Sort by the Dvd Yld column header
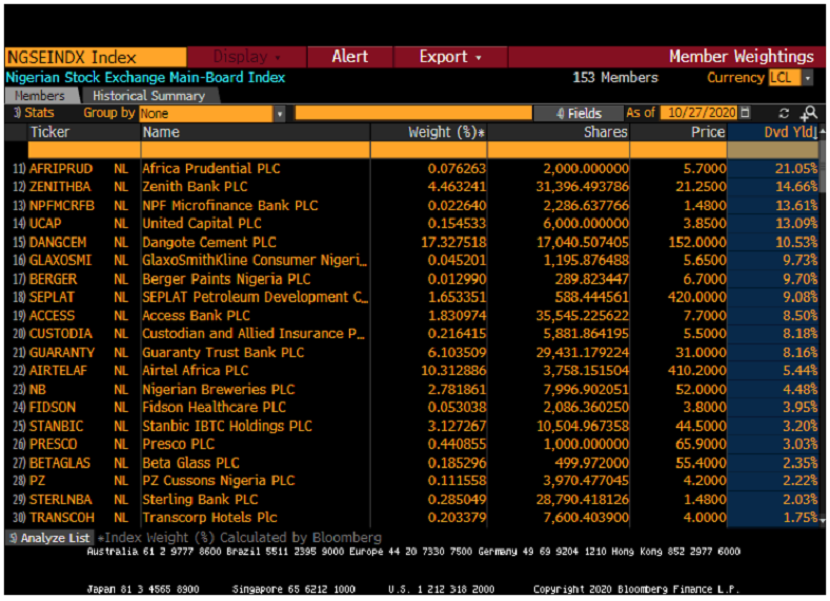The width and height of the screenshot is (830, 601). point(791,132)
